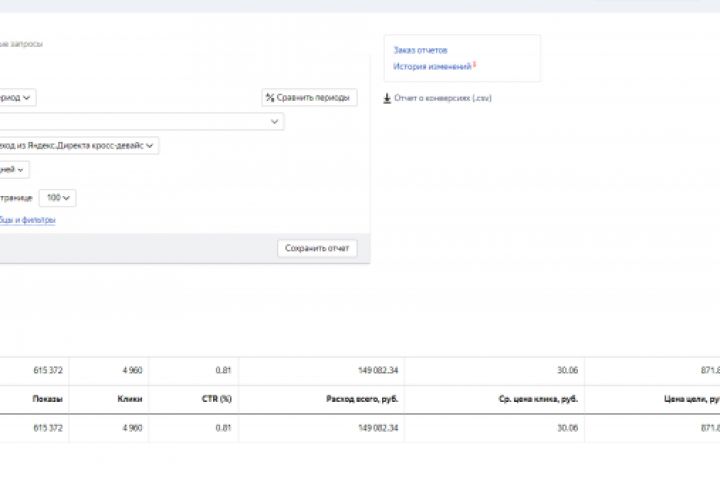Viewport: 720px width, 480px height.
Task: Open the Период dropdown
Action: point(17,98)
